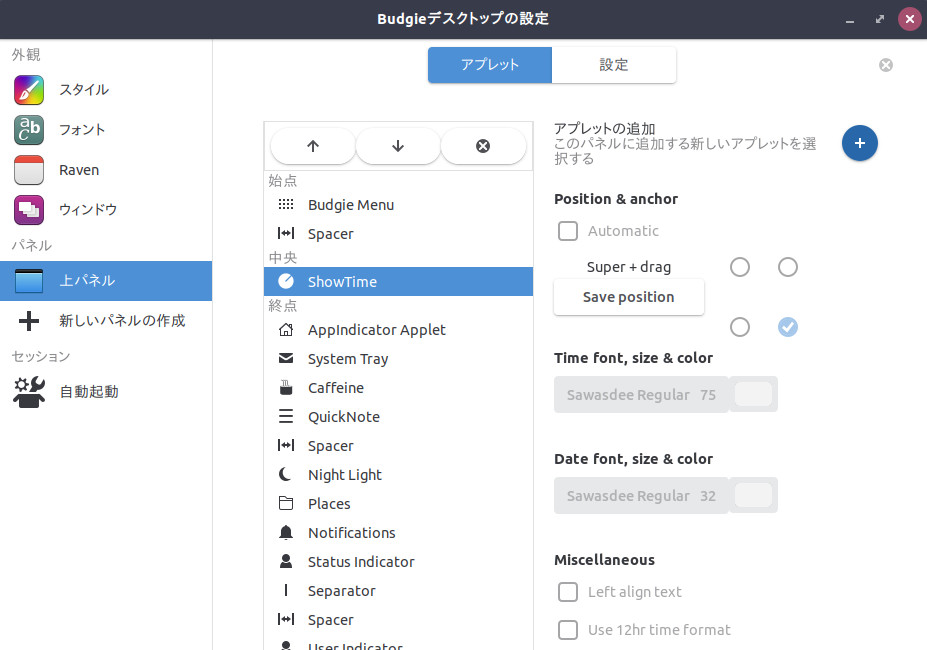Click the Night Light moon icon
The width and height of the screenshot is (927, 650).
[286, 474]
